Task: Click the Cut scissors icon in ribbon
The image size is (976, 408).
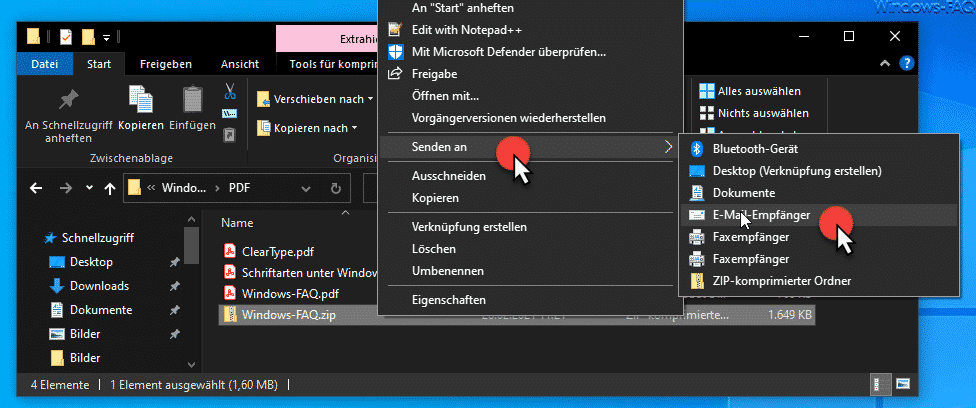Action: coord(230,92)
